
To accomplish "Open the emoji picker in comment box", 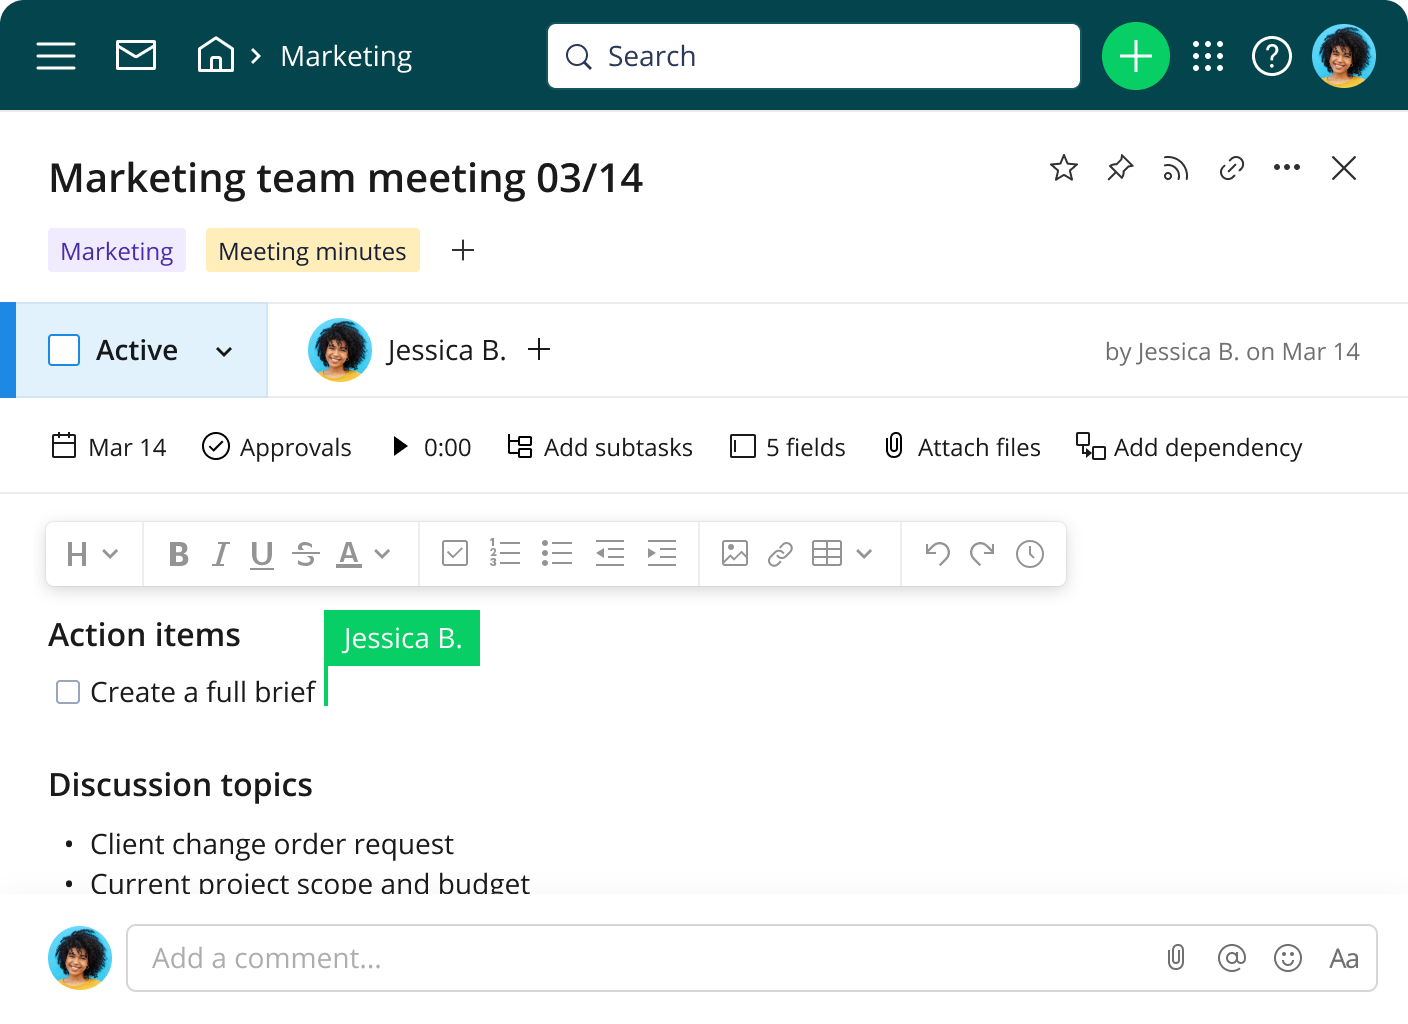I will coord(1287,958).
